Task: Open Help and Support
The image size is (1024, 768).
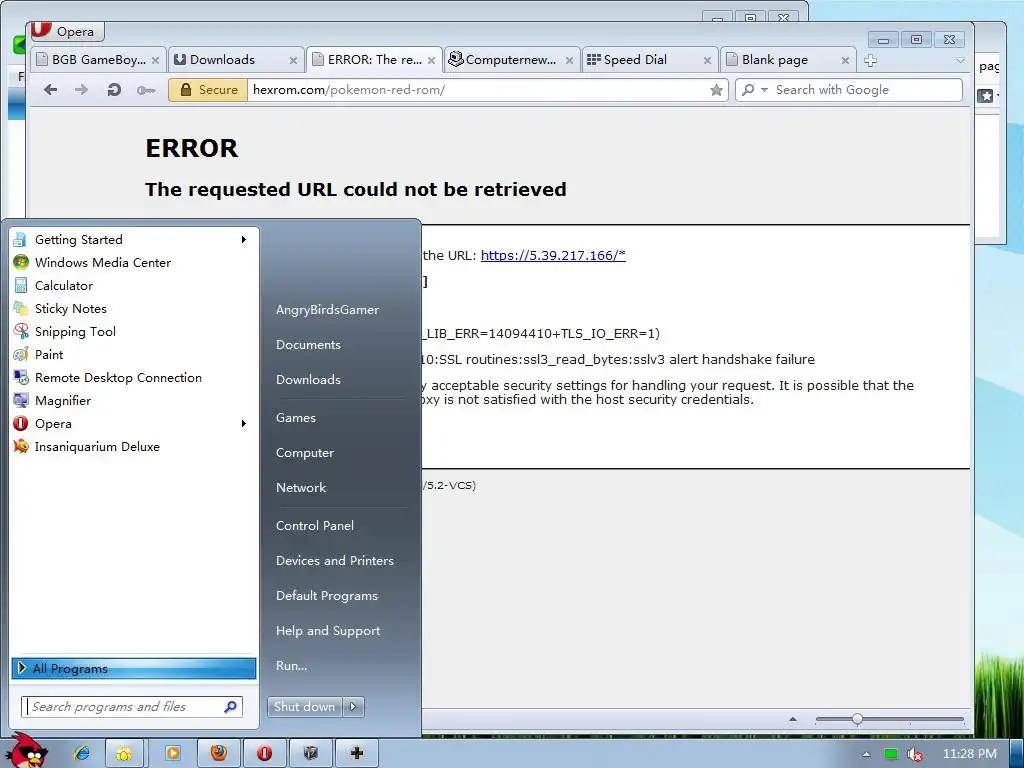Action: click(328, 631)
